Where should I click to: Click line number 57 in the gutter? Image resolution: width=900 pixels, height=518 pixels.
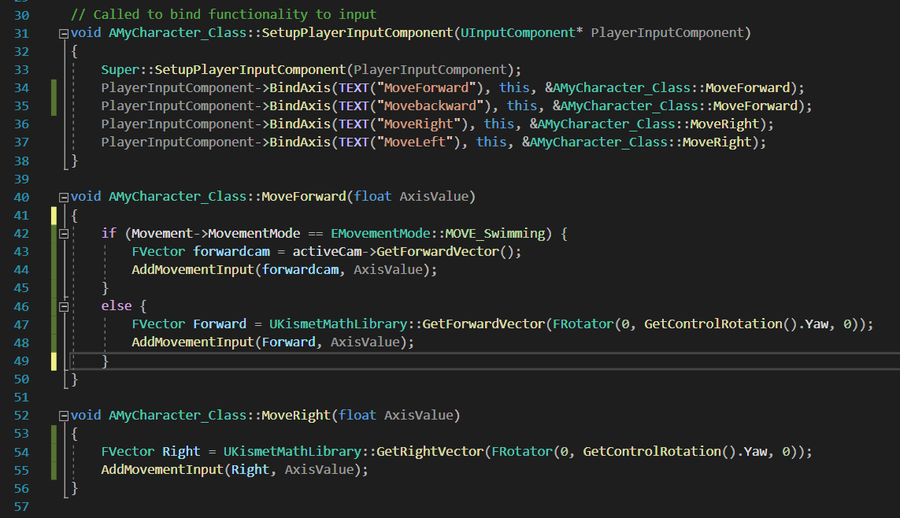point(21,507)
